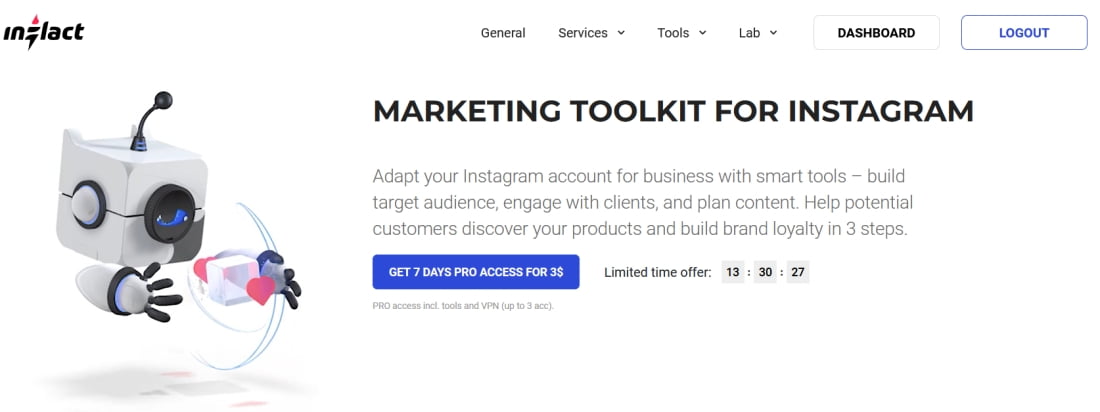The image size is (1100, 412).
Task: Click the minutes box showing 30
Action: tap(765, 272)
